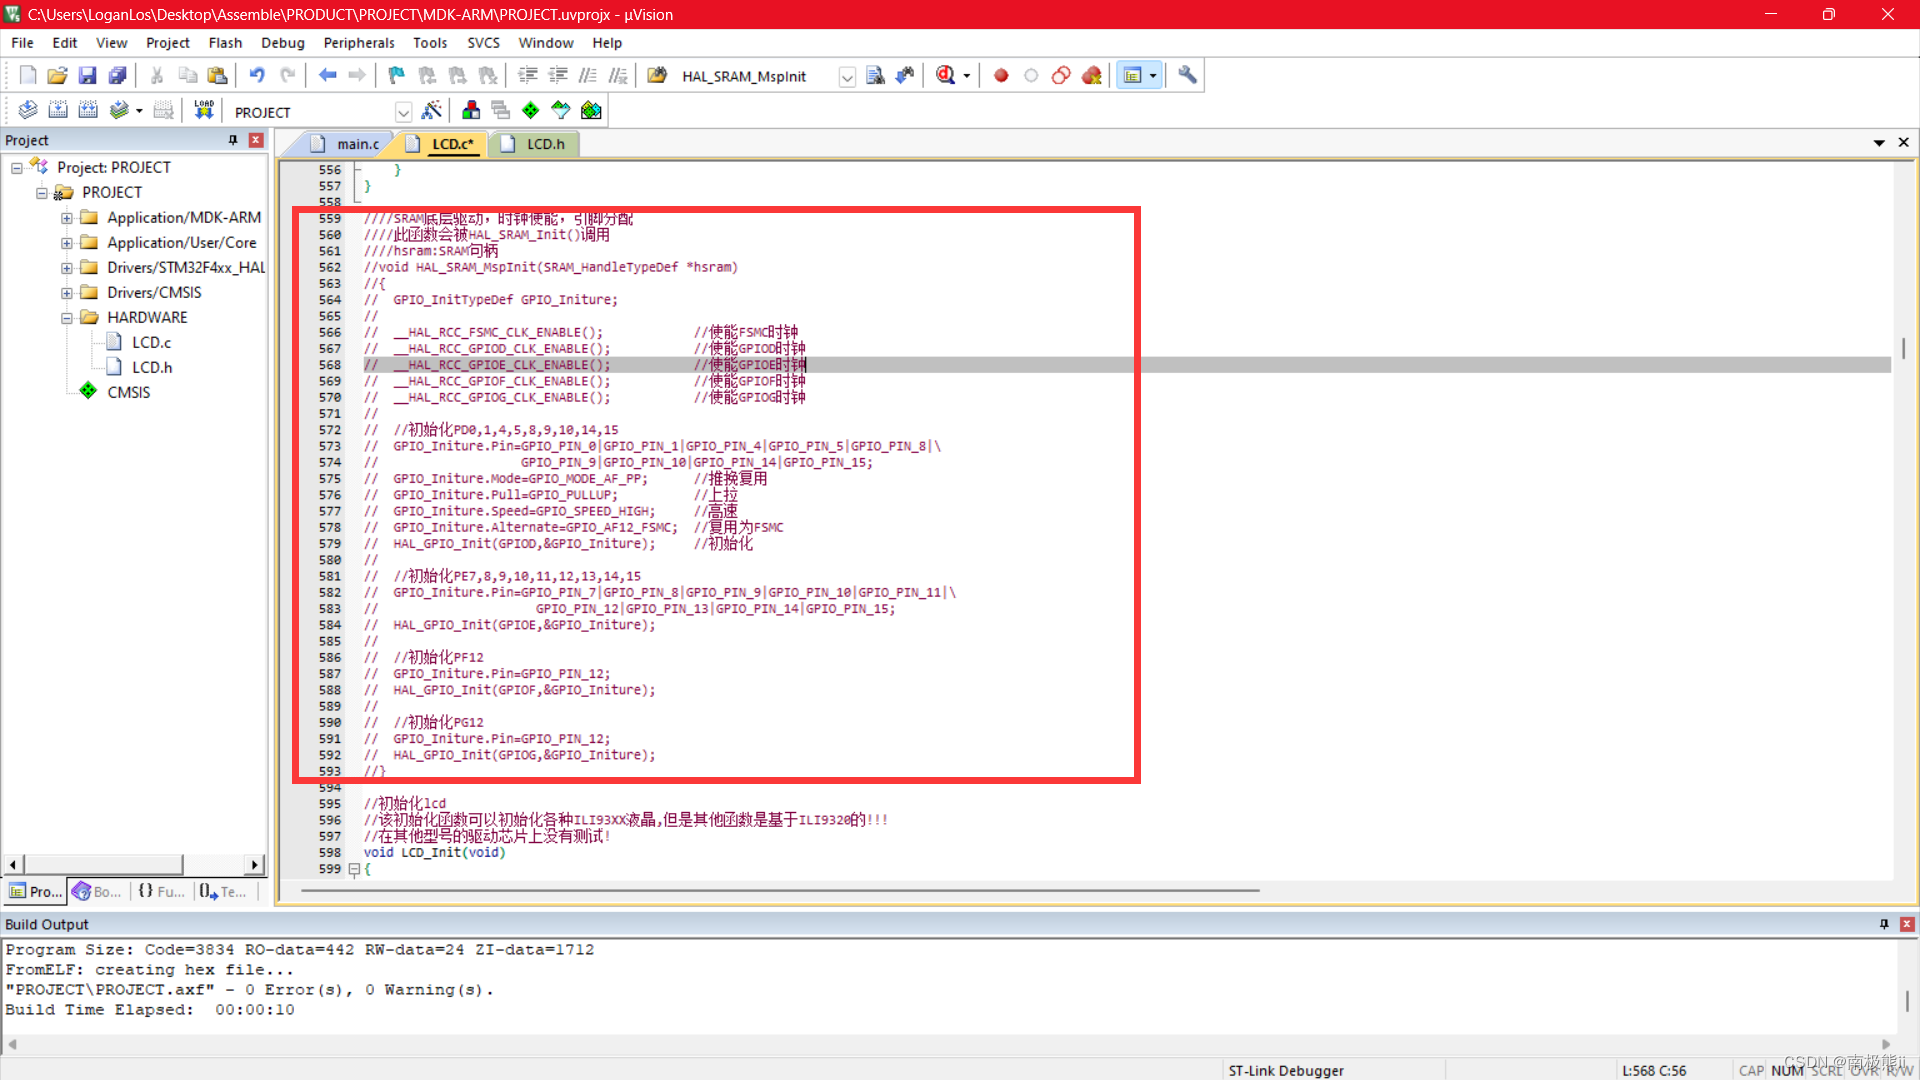Expand the Drivers/CMSIS folder
This screenshot has height=1080, width=1920.
(x=67, y=293)
